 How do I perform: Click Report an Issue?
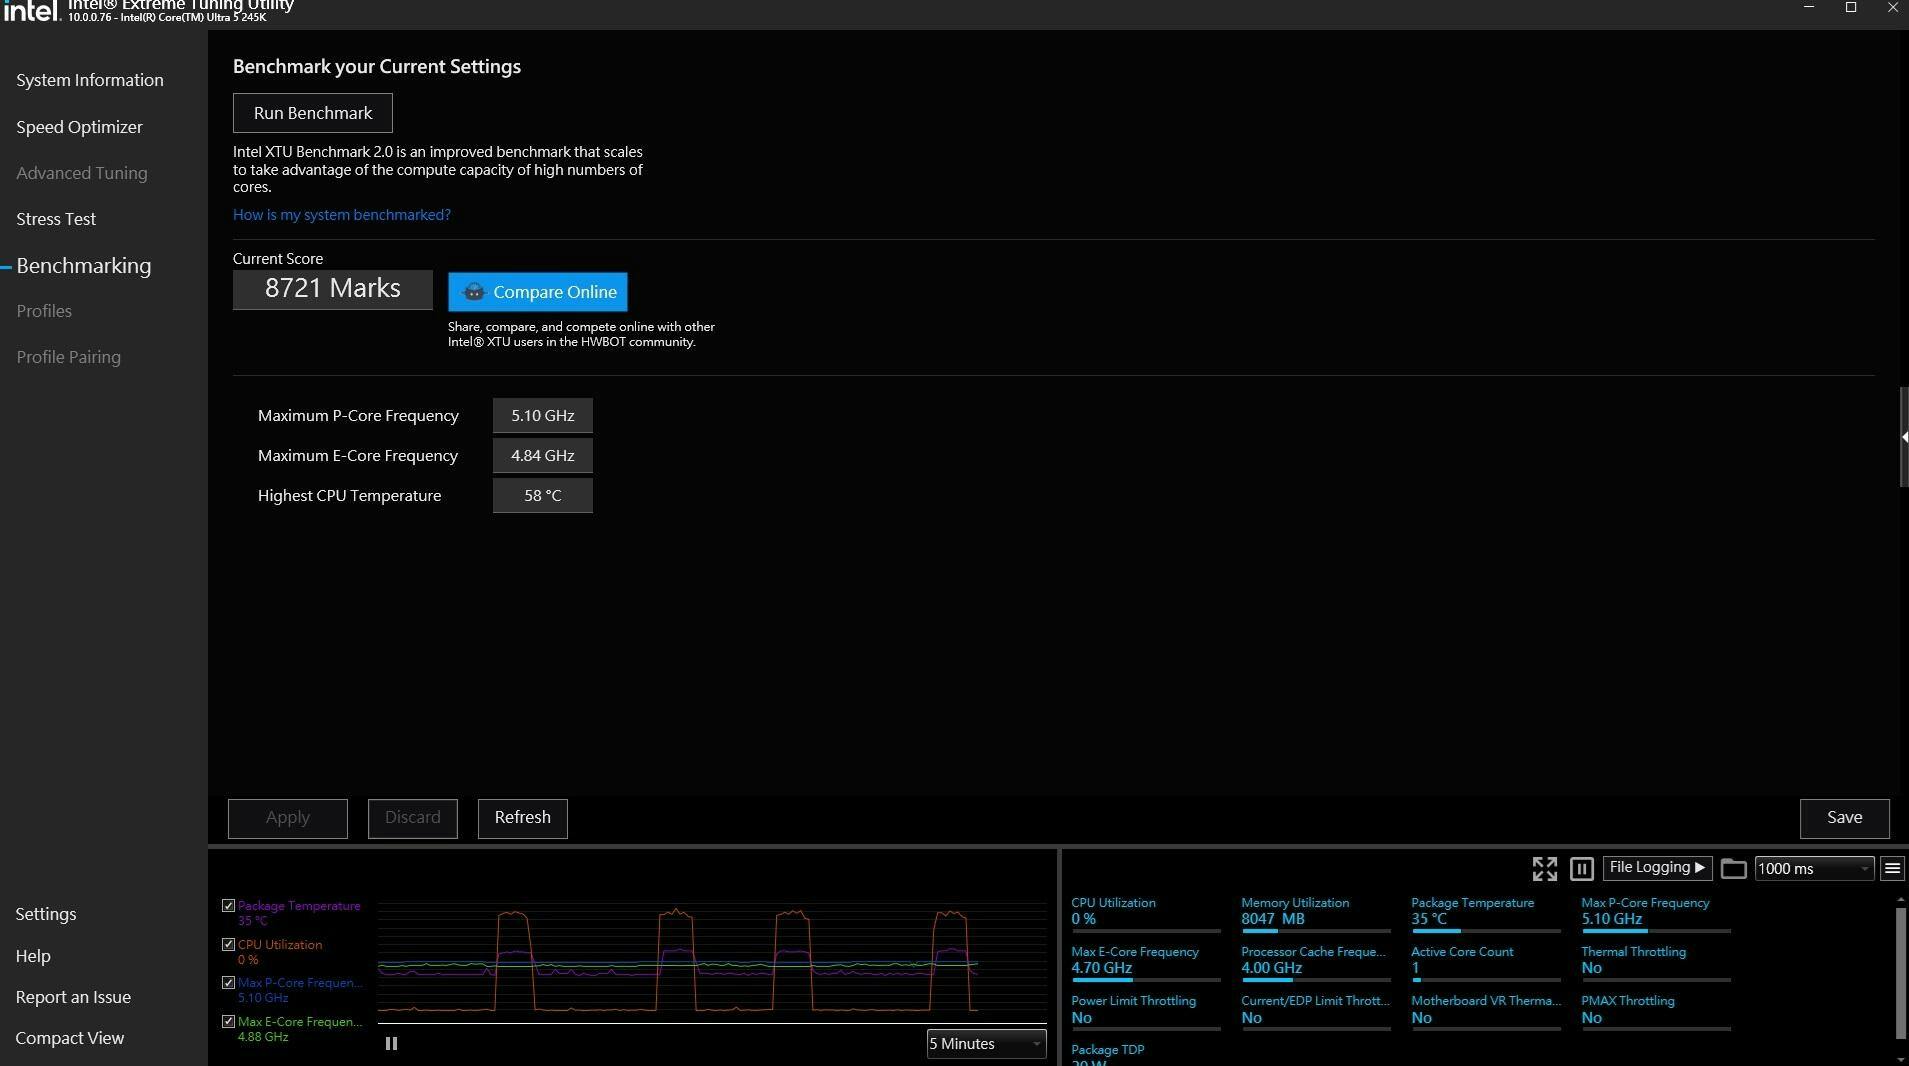(73, 997)
